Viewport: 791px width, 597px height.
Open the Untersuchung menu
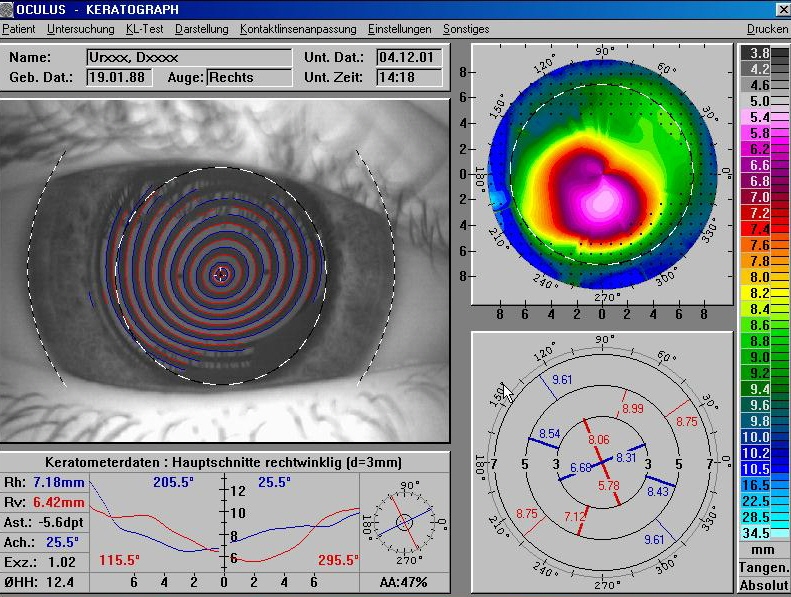[x=81, y=29]
